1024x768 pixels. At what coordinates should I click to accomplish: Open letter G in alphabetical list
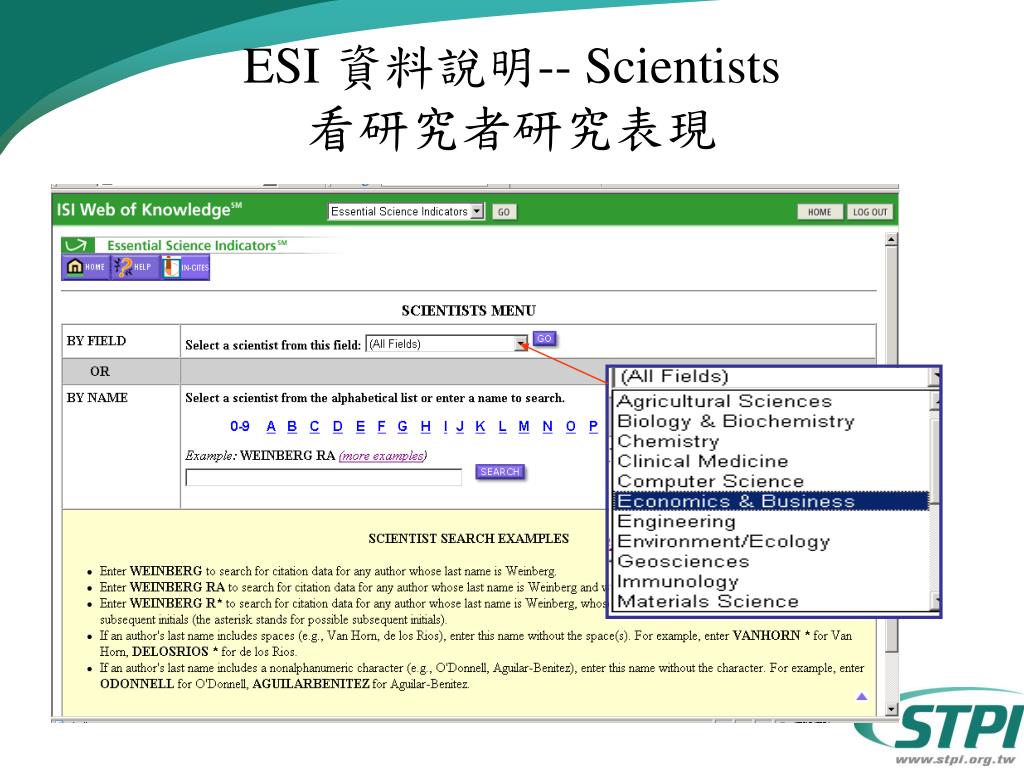402,426
